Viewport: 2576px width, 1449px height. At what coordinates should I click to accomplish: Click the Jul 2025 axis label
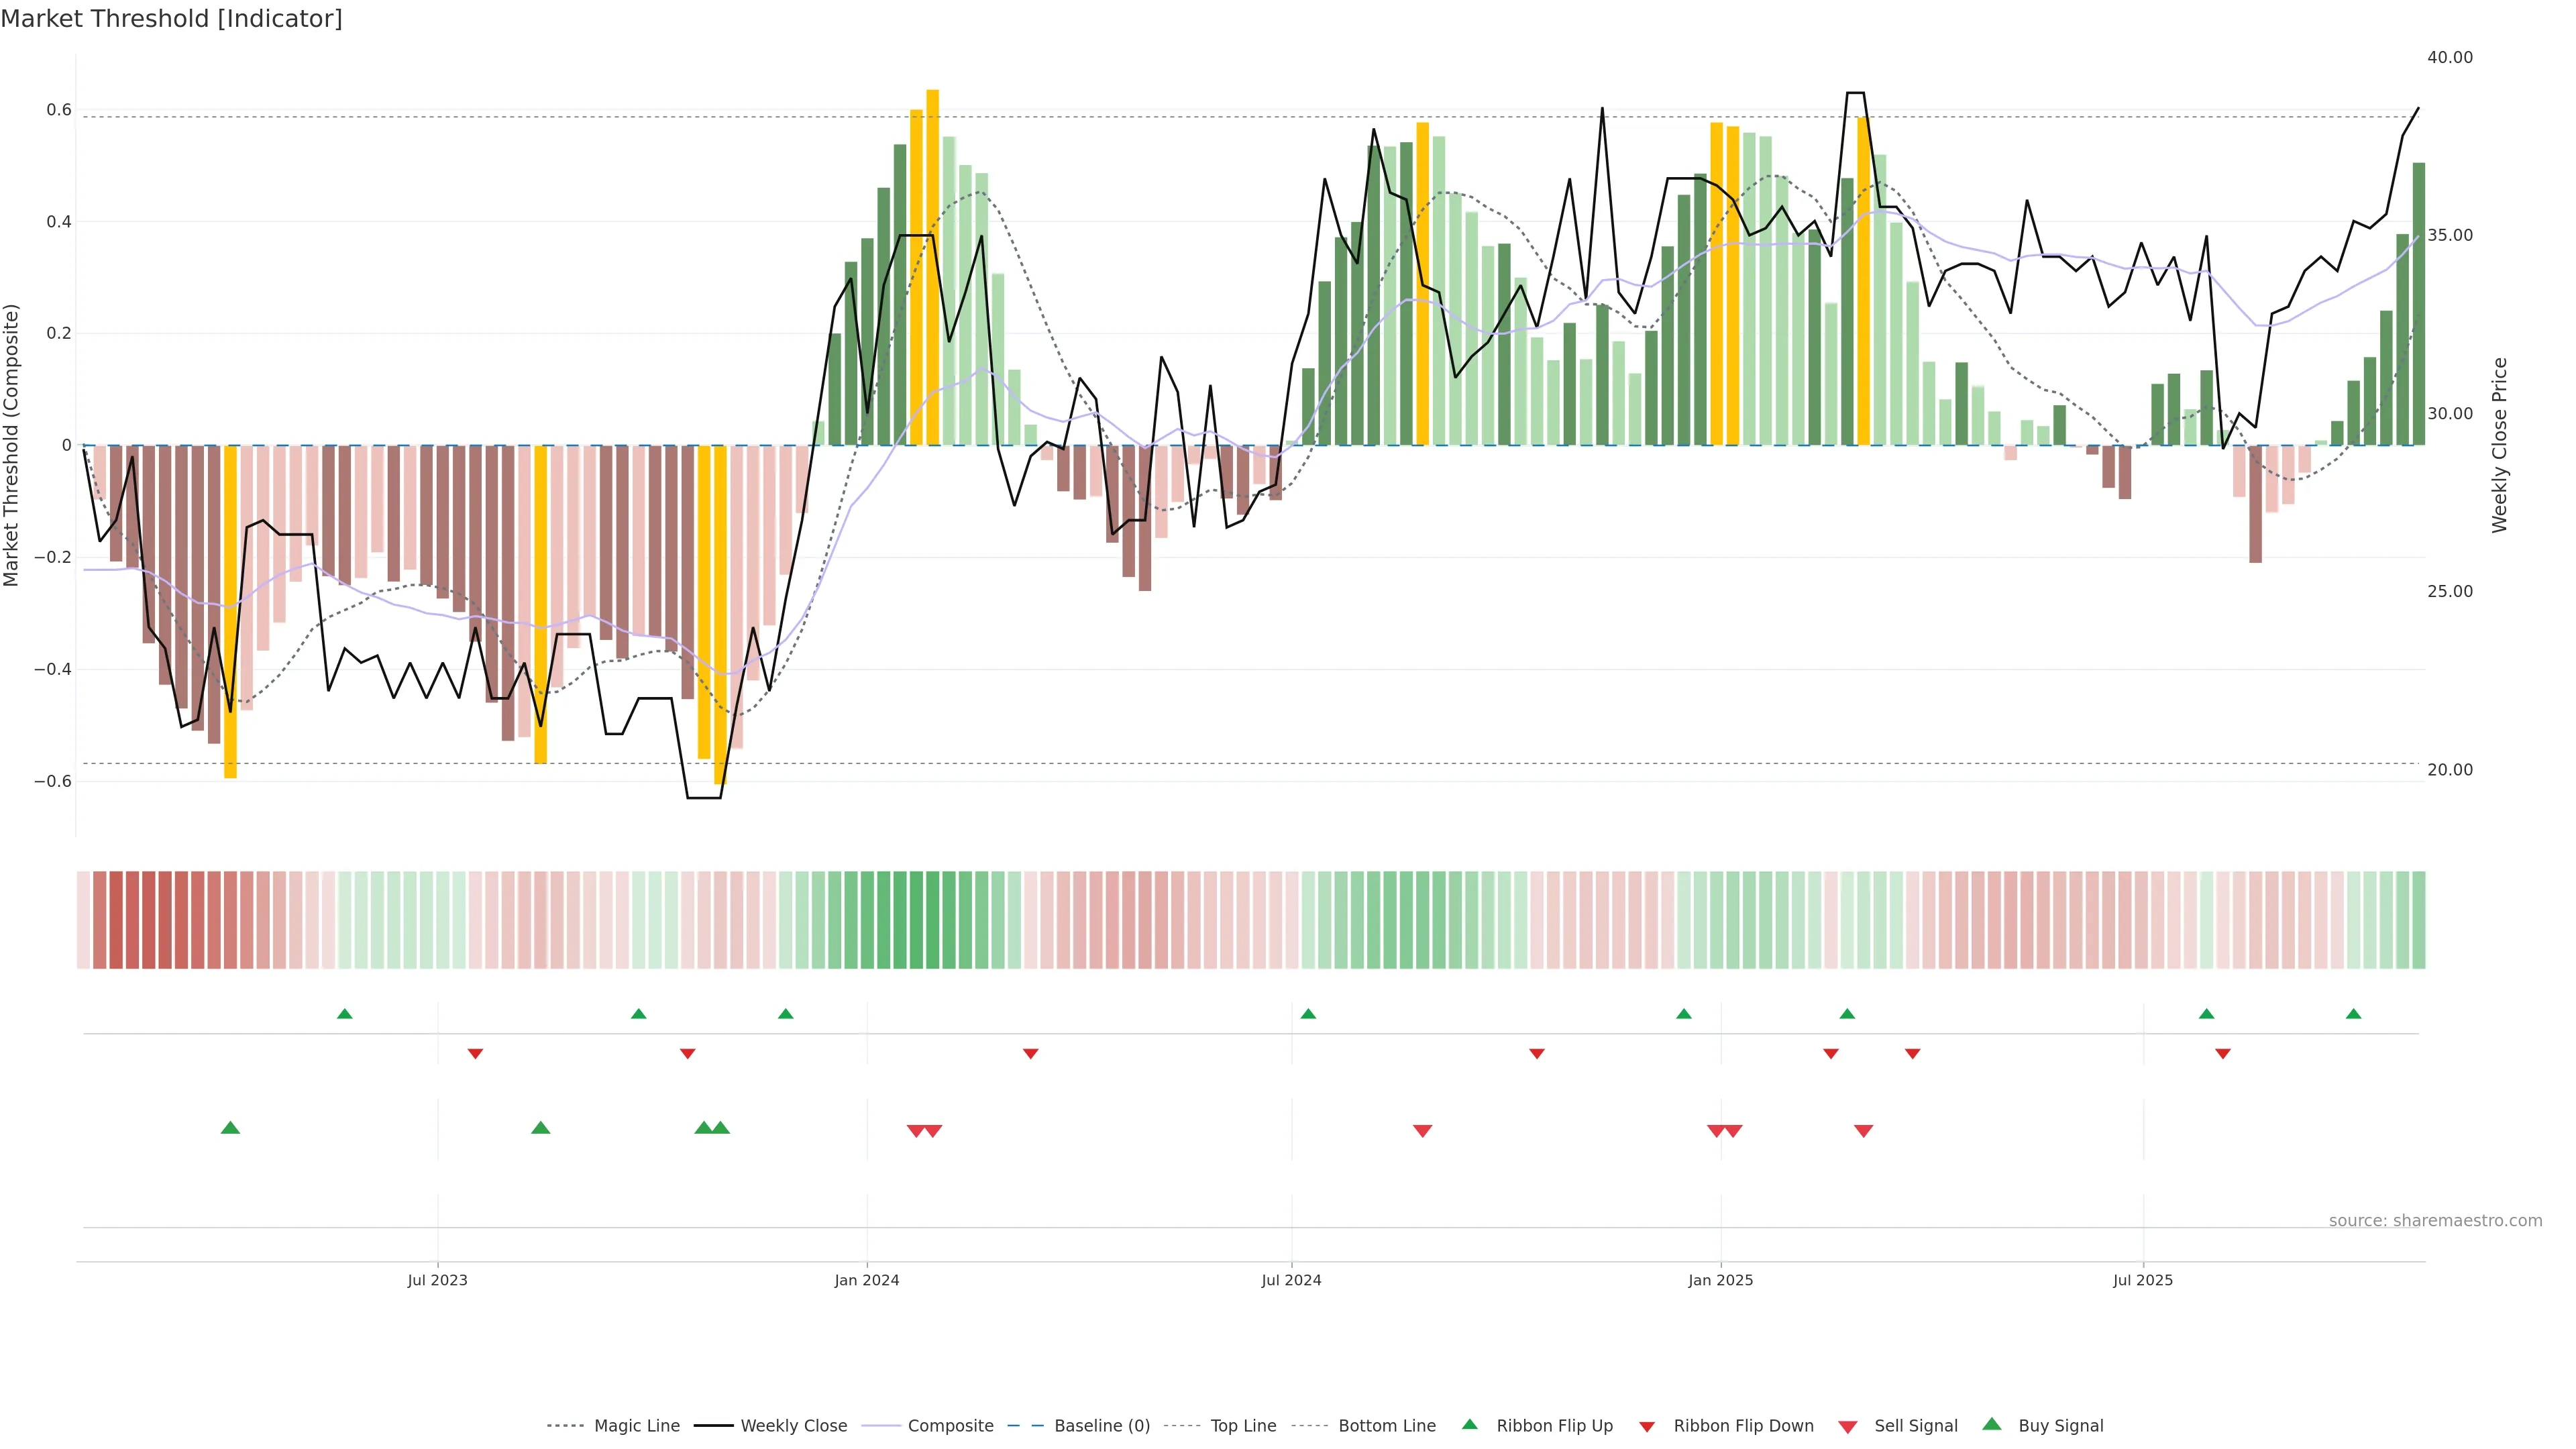pos(2143,1280)
